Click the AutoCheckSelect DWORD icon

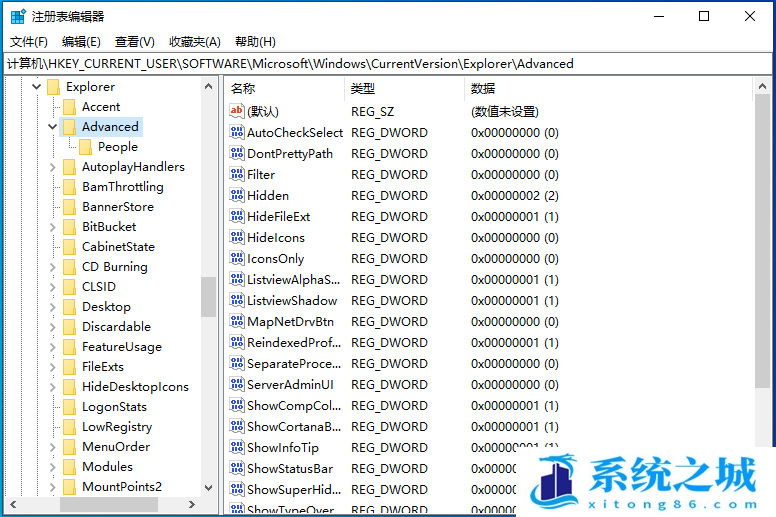pyautogui.click(x=237, y=132)
